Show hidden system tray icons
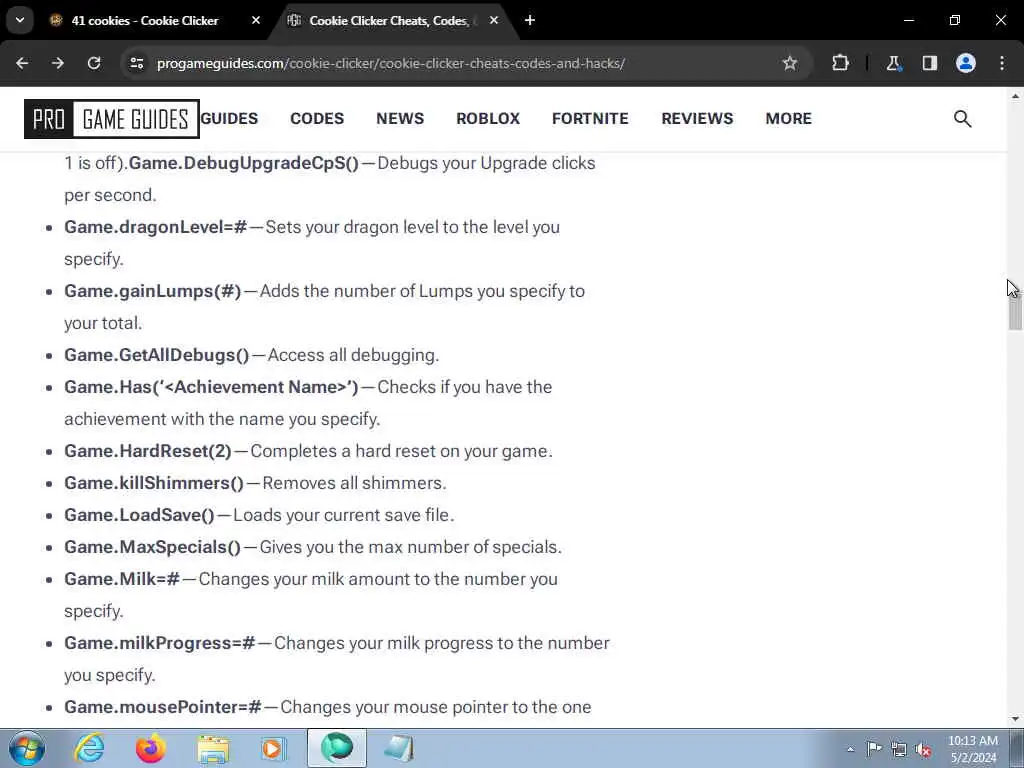Image resolution: width=1024 pixels, height=768 pixels. 850,749
